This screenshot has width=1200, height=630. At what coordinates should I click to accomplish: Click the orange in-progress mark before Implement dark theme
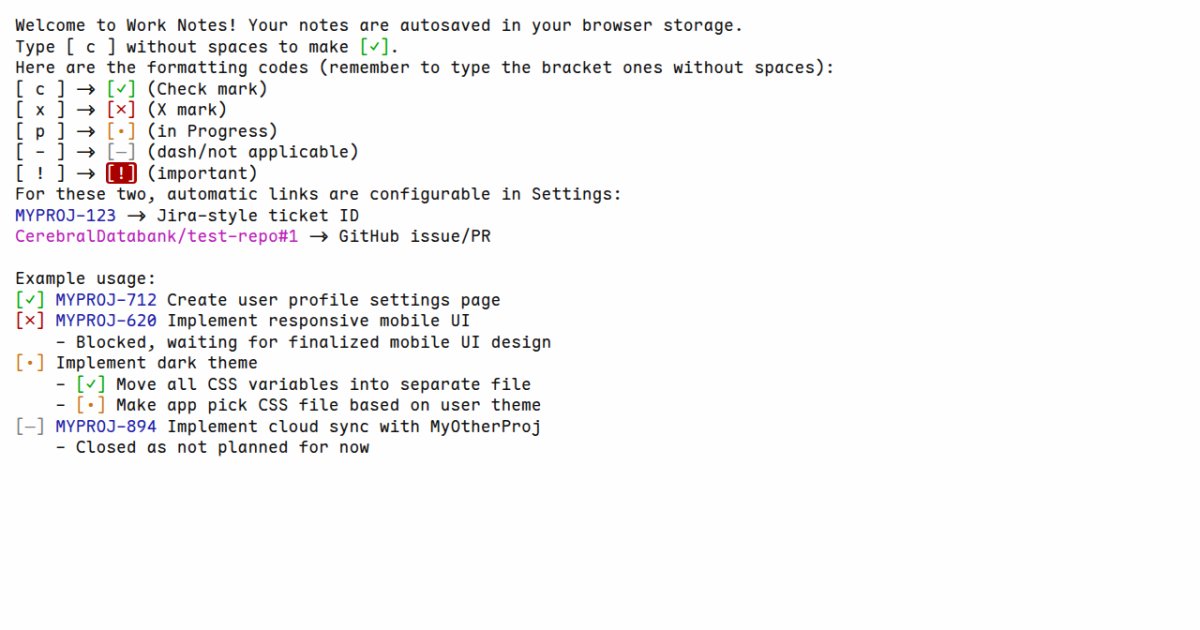point(30,363)
